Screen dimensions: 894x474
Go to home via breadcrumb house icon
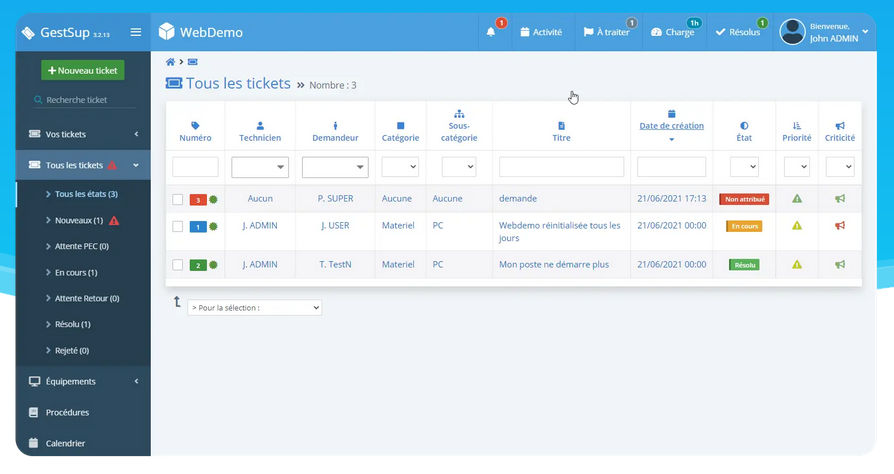pos(170,62)
